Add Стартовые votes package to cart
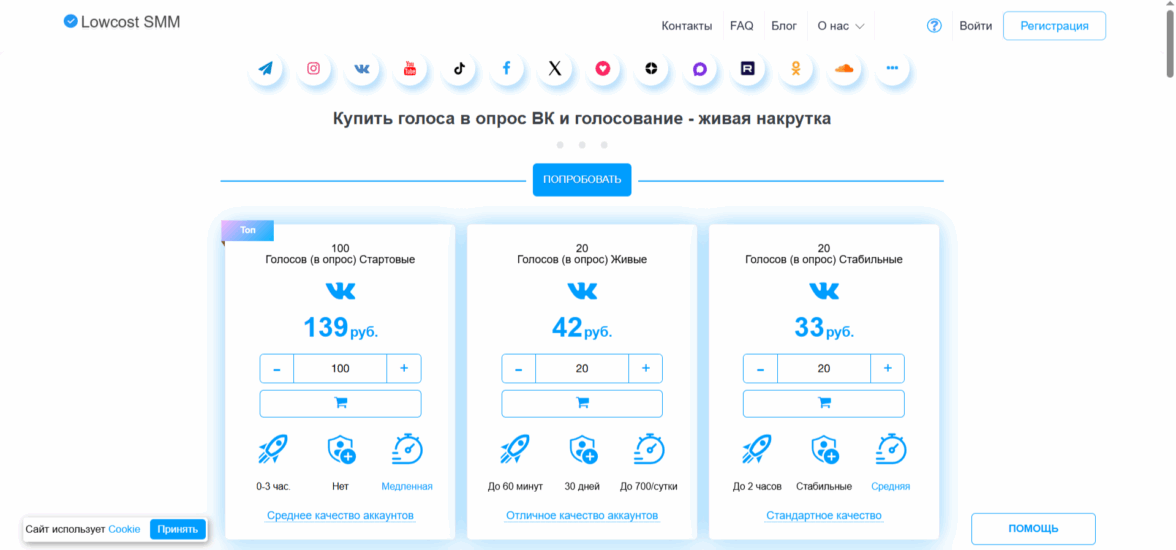The width and height of the screenshot is (1176, 550). 340,404
